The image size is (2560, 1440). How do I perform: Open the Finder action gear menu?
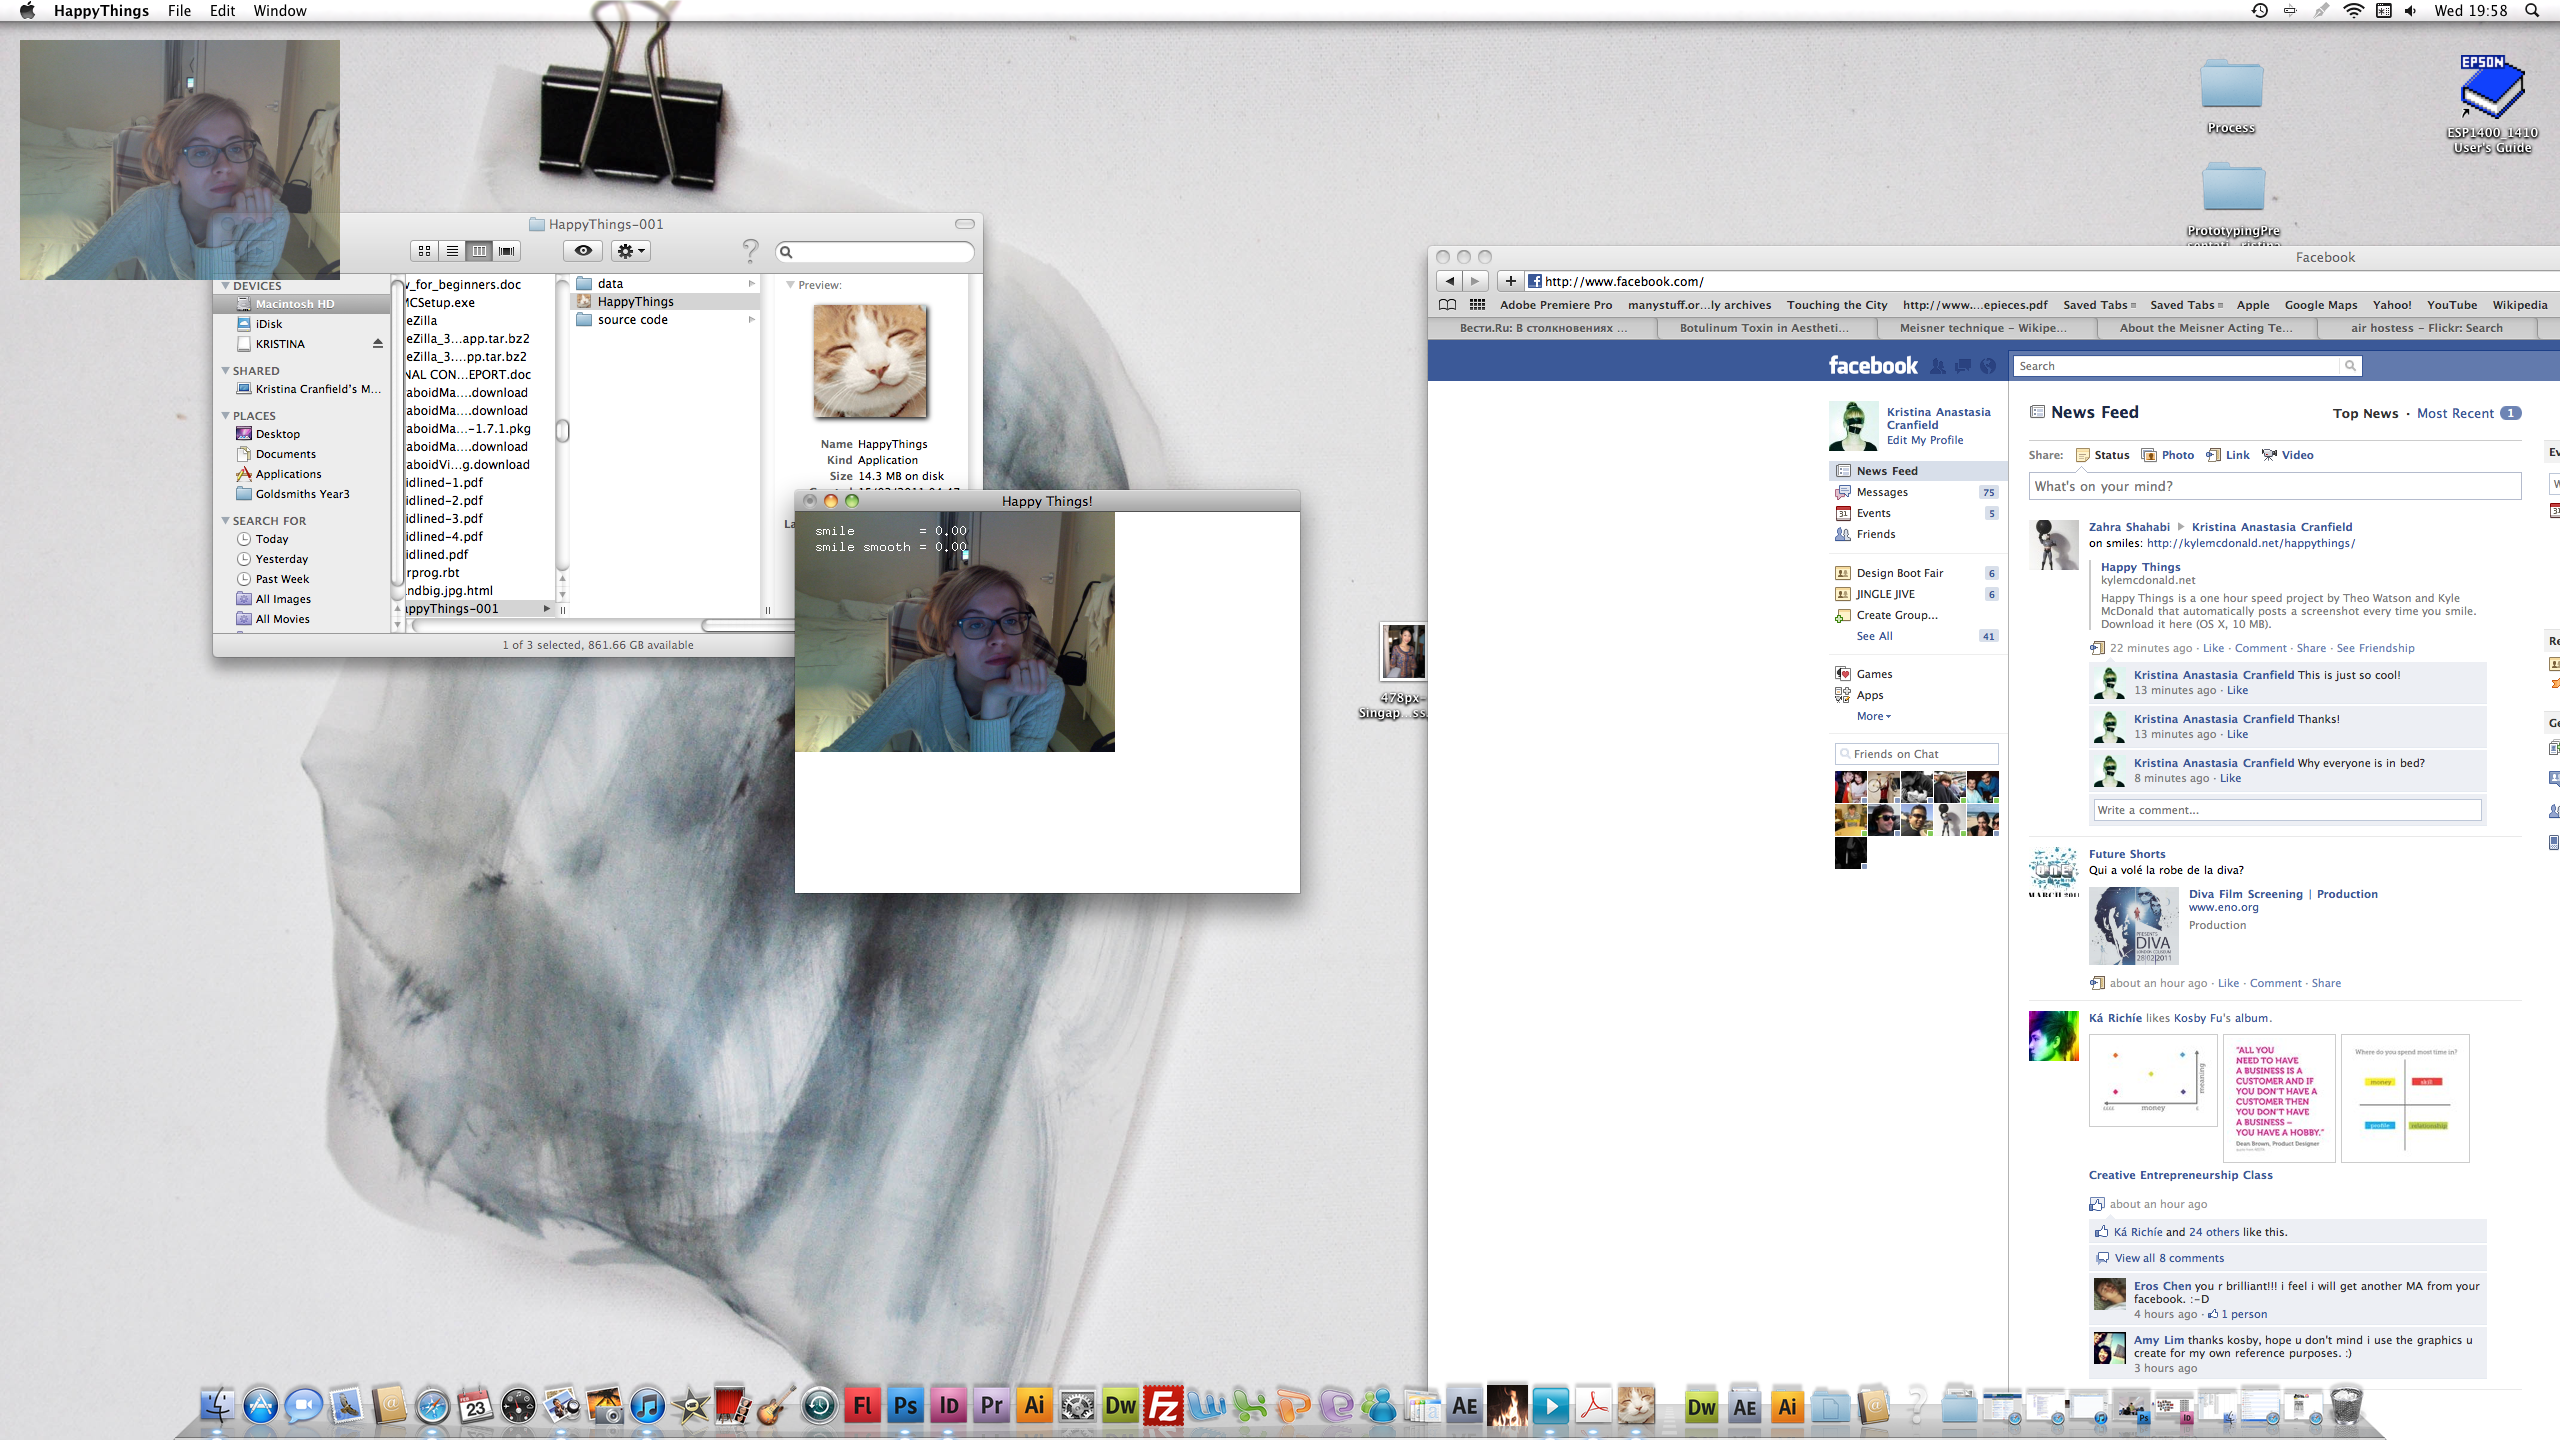coord(631,251)
